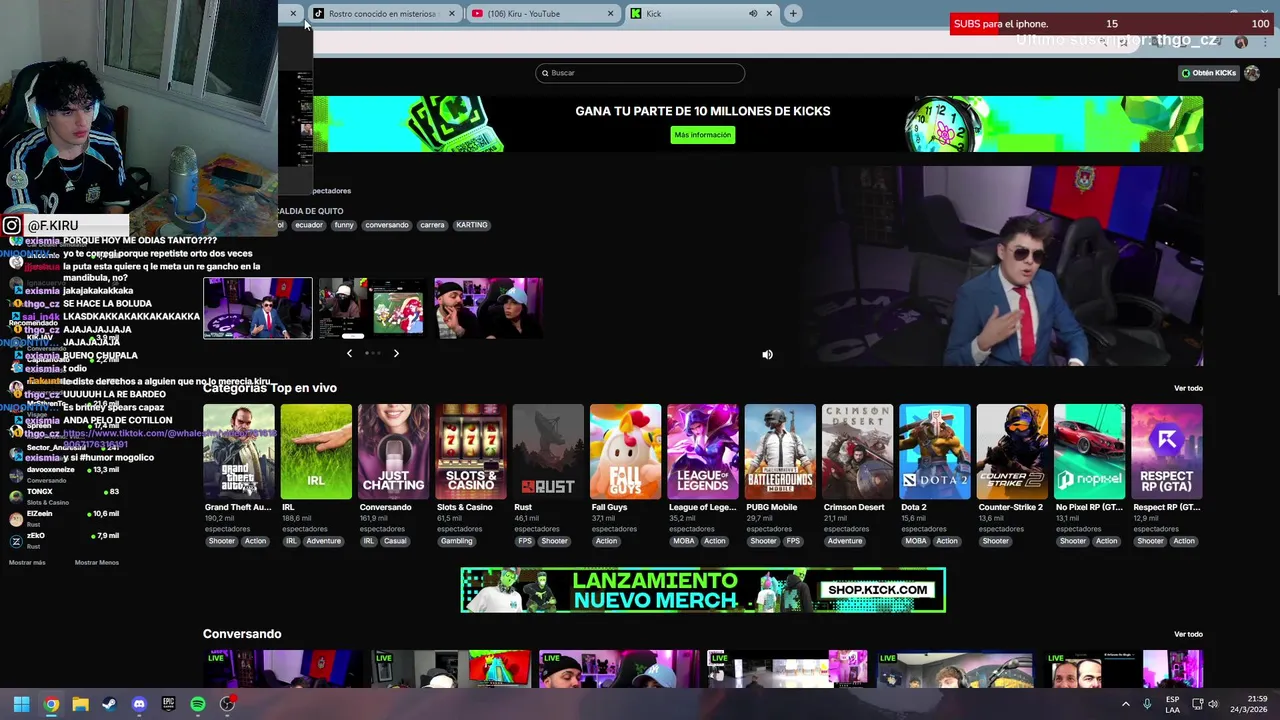Click Más información banner button

click(703, 135)
